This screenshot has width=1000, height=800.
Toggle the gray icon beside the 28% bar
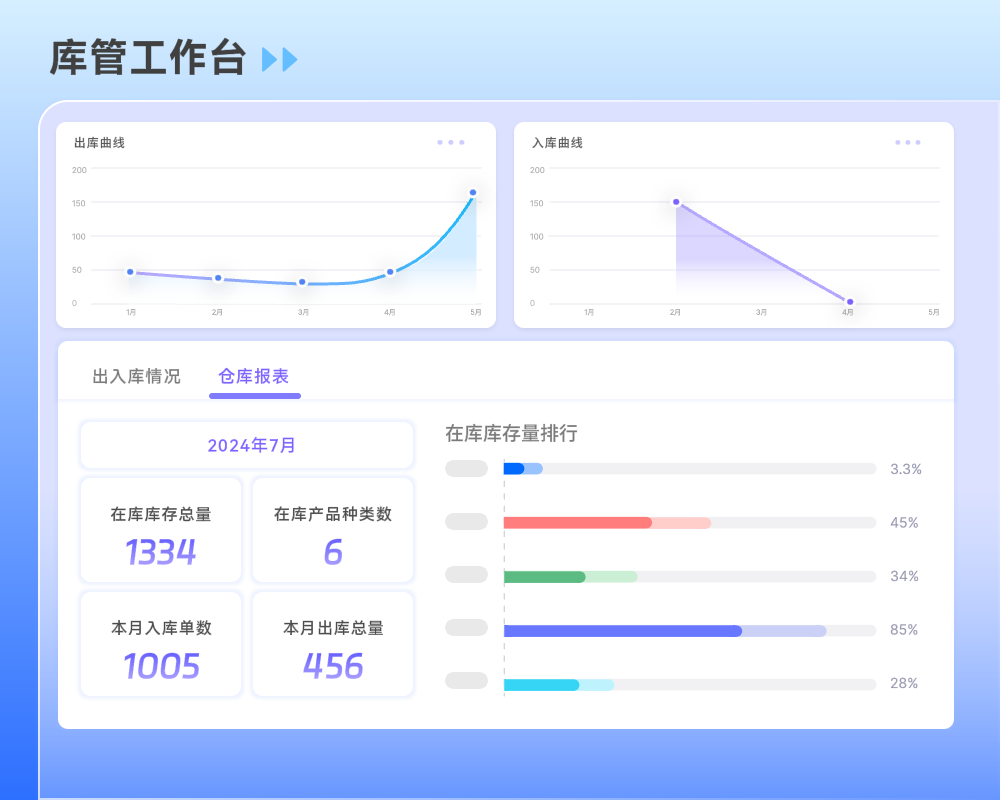466,683
